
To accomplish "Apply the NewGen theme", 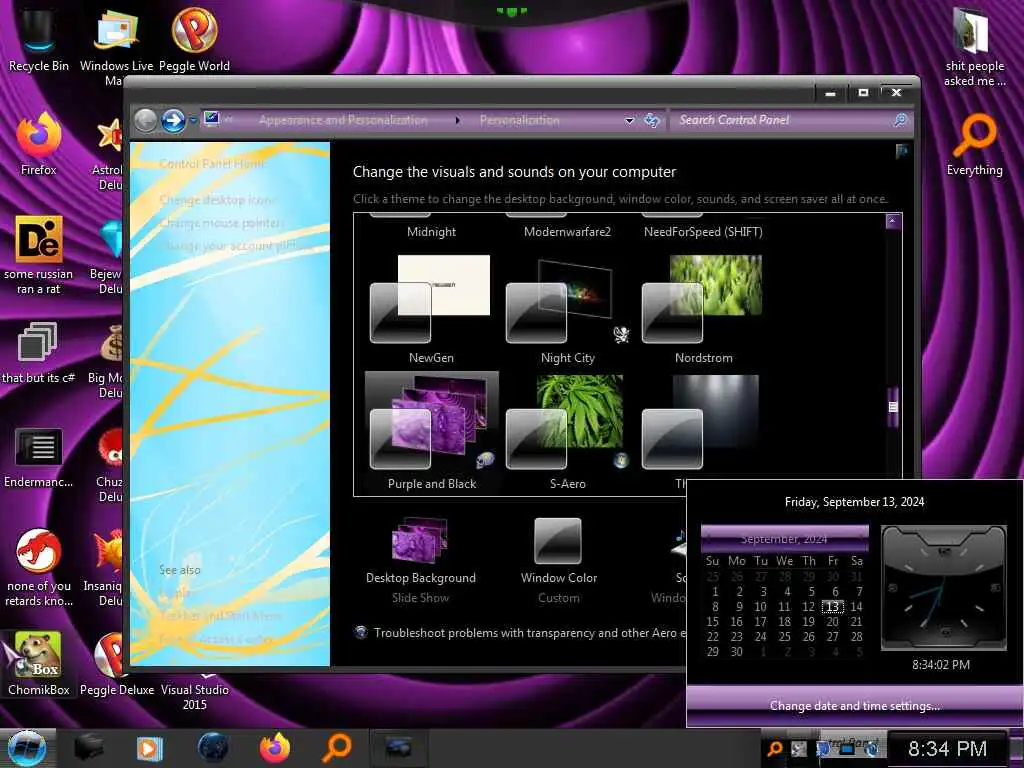I will pyautogui.click(x=431, y=308).
